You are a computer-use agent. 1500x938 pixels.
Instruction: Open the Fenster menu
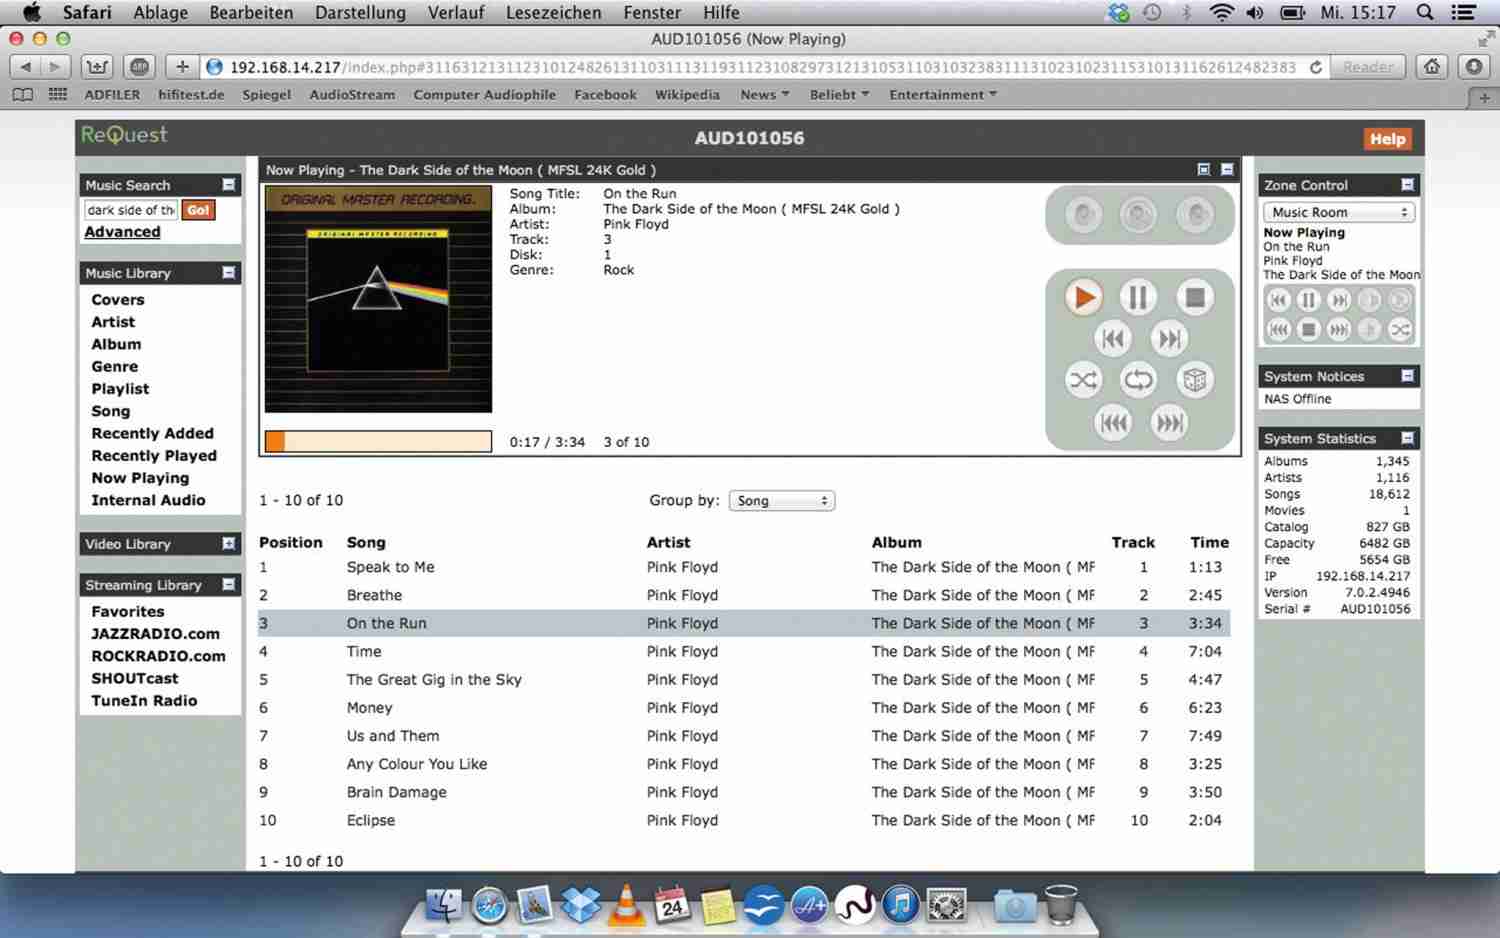tap(652, 13)
